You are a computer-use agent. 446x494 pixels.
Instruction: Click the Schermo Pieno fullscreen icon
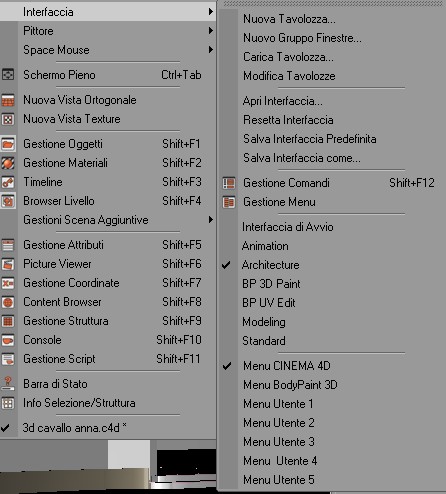(8, 74)
